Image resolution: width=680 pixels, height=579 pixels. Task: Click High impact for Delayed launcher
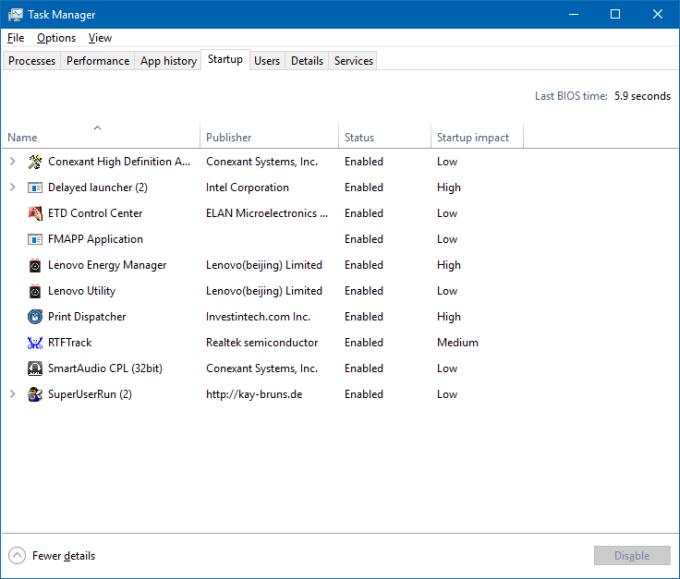(449, 188)
